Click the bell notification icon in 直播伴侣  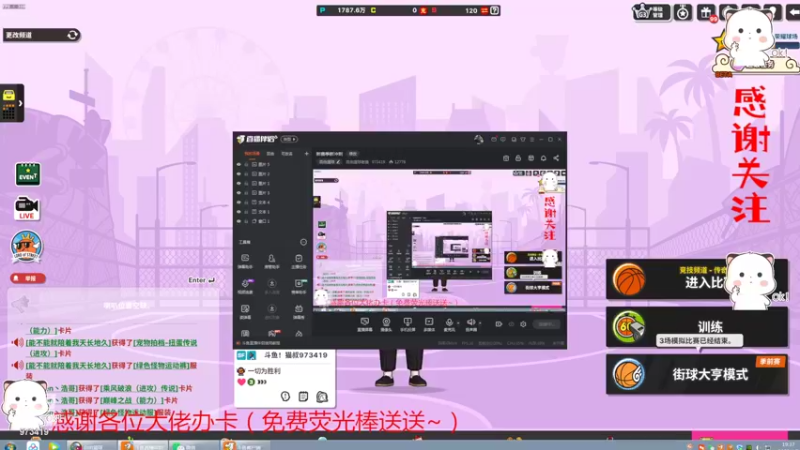543,158
